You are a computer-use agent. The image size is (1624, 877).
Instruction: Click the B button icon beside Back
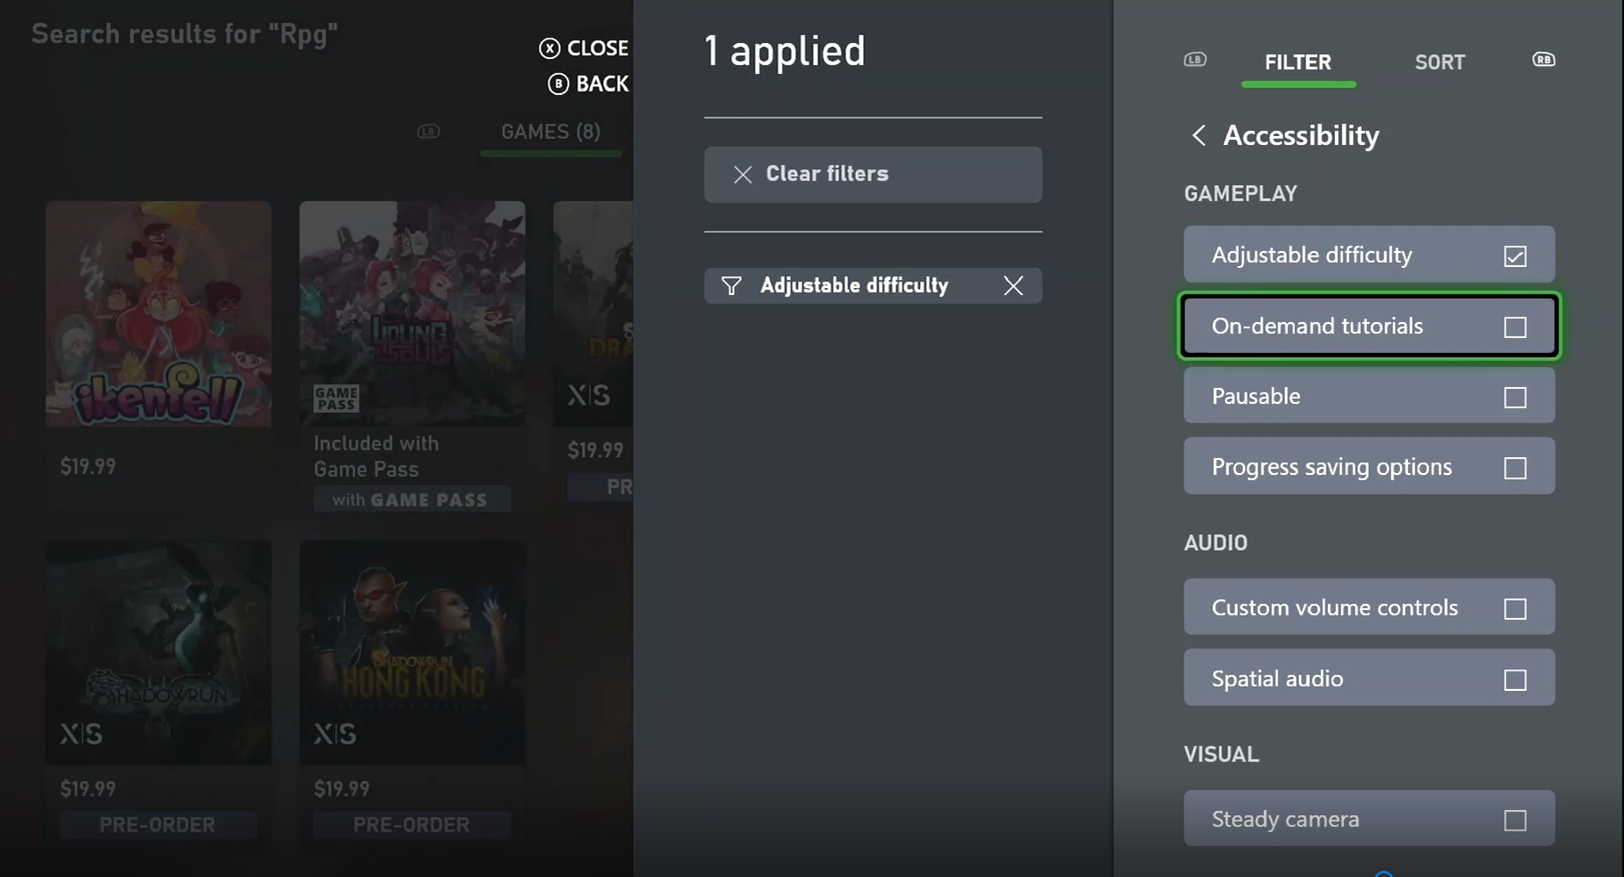[558, 84]
